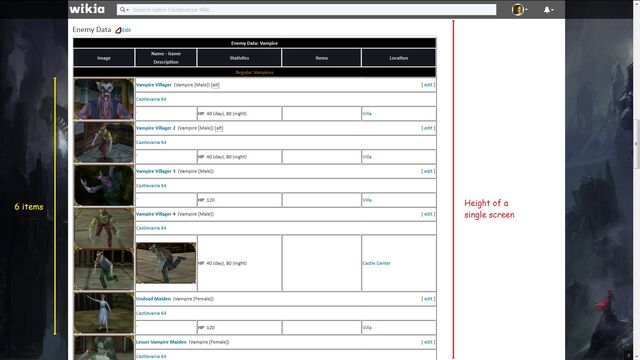Screen dimensions: 640x360
Task: Click the 'Regular Vampires' section row
Action: [x=254, y=73]
